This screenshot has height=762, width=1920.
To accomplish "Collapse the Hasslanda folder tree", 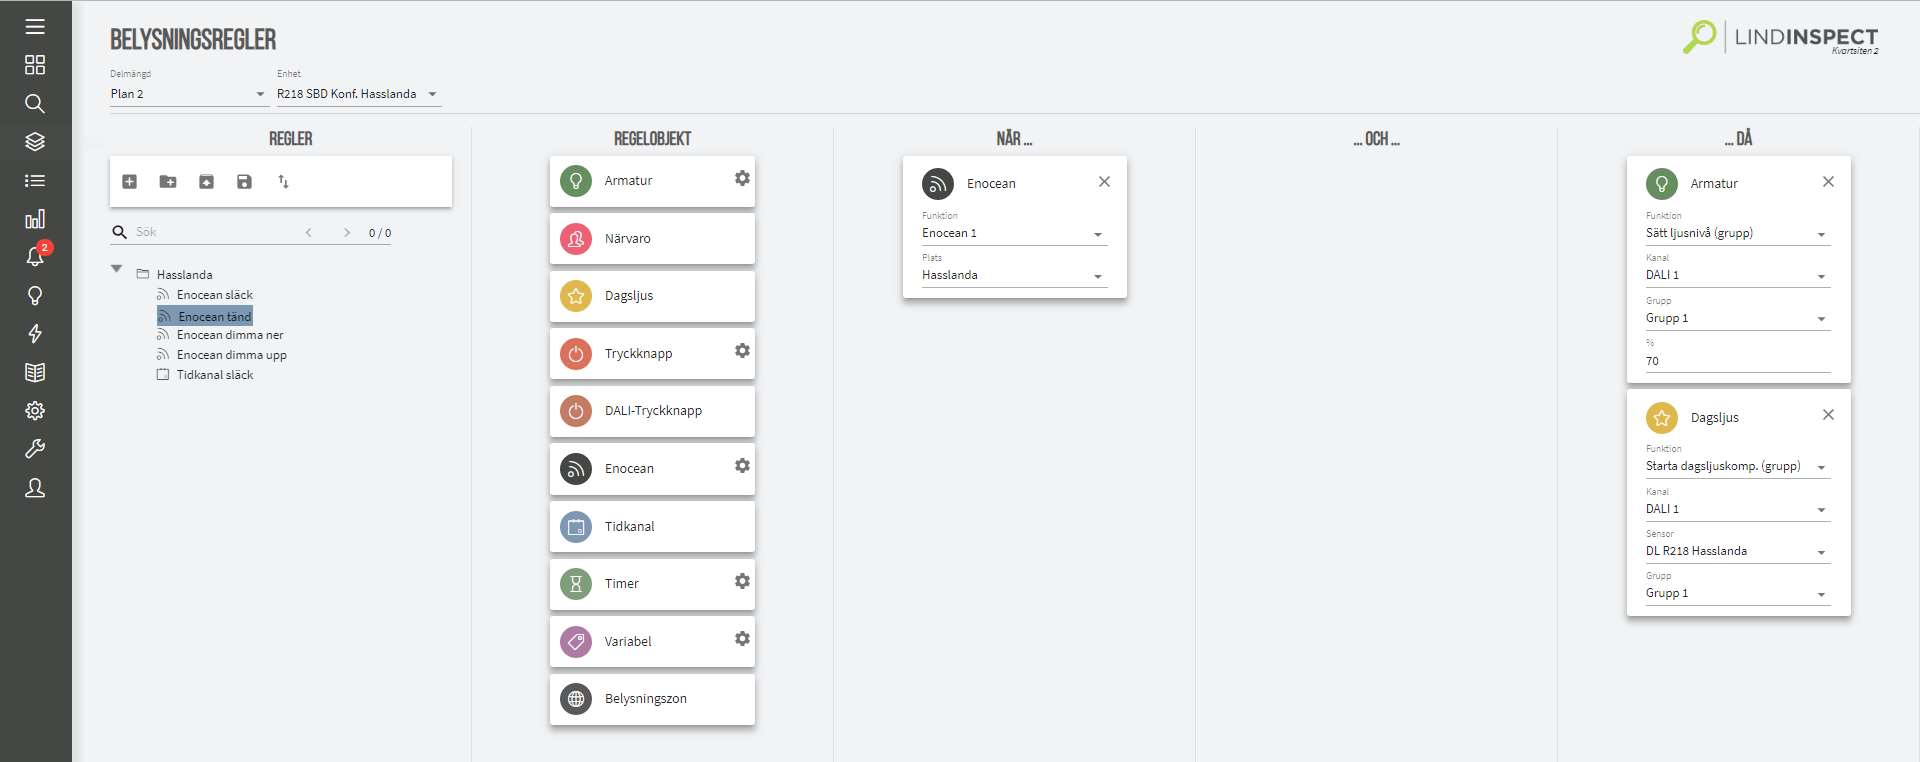I will [x=117, y=269].
